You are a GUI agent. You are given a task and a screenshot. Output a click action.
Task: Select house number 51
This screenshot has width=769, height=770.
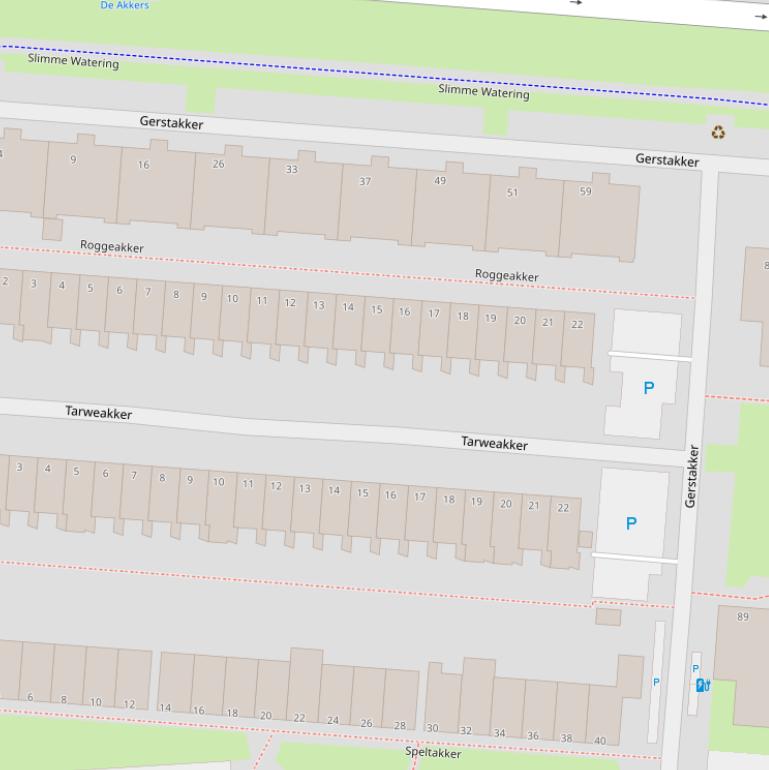[x=513, y=193]
